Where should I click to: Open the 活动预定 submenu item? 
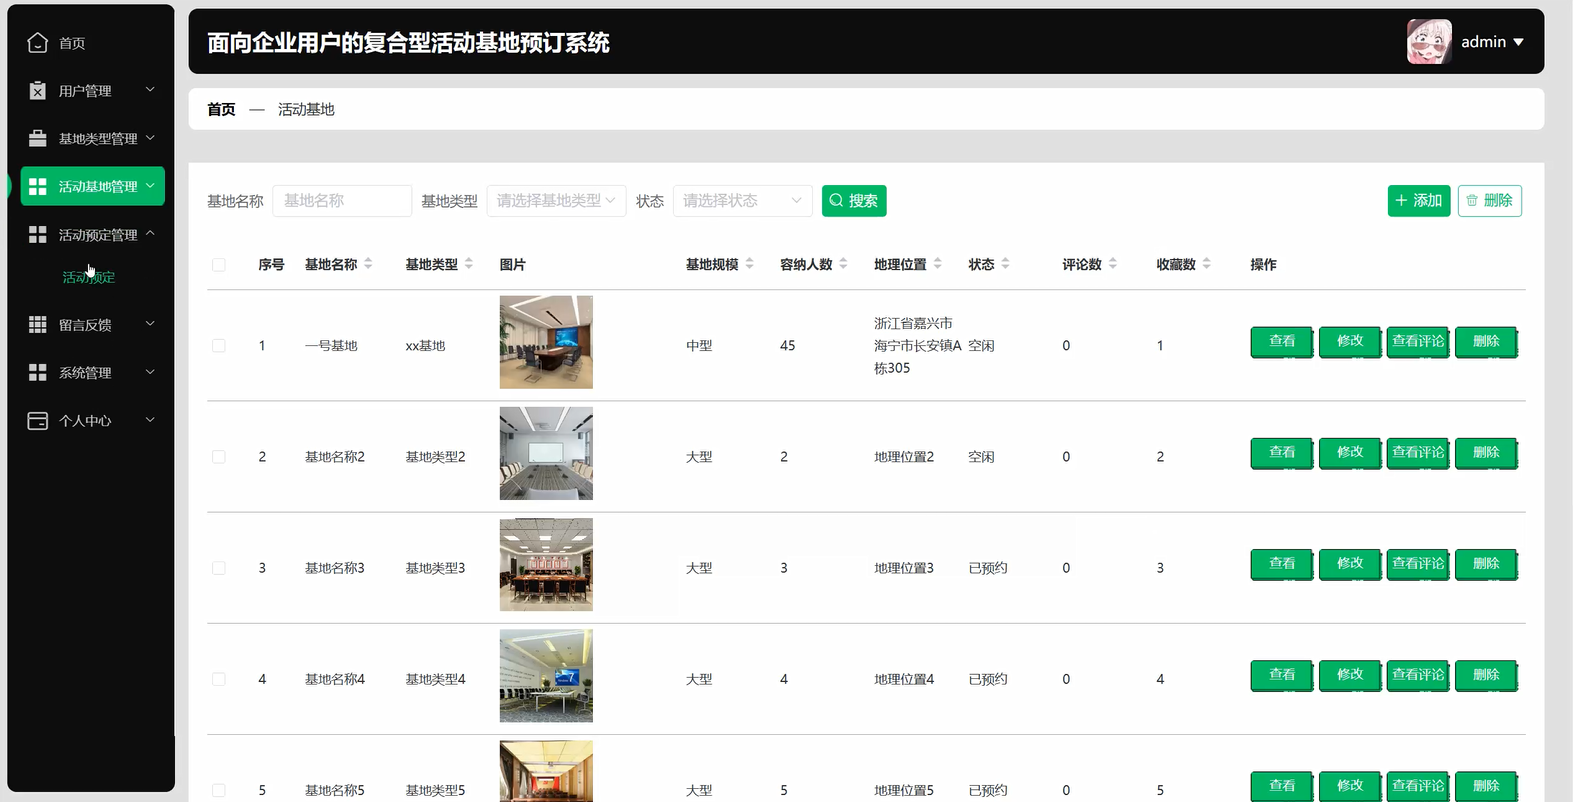[x=89, y=277]
